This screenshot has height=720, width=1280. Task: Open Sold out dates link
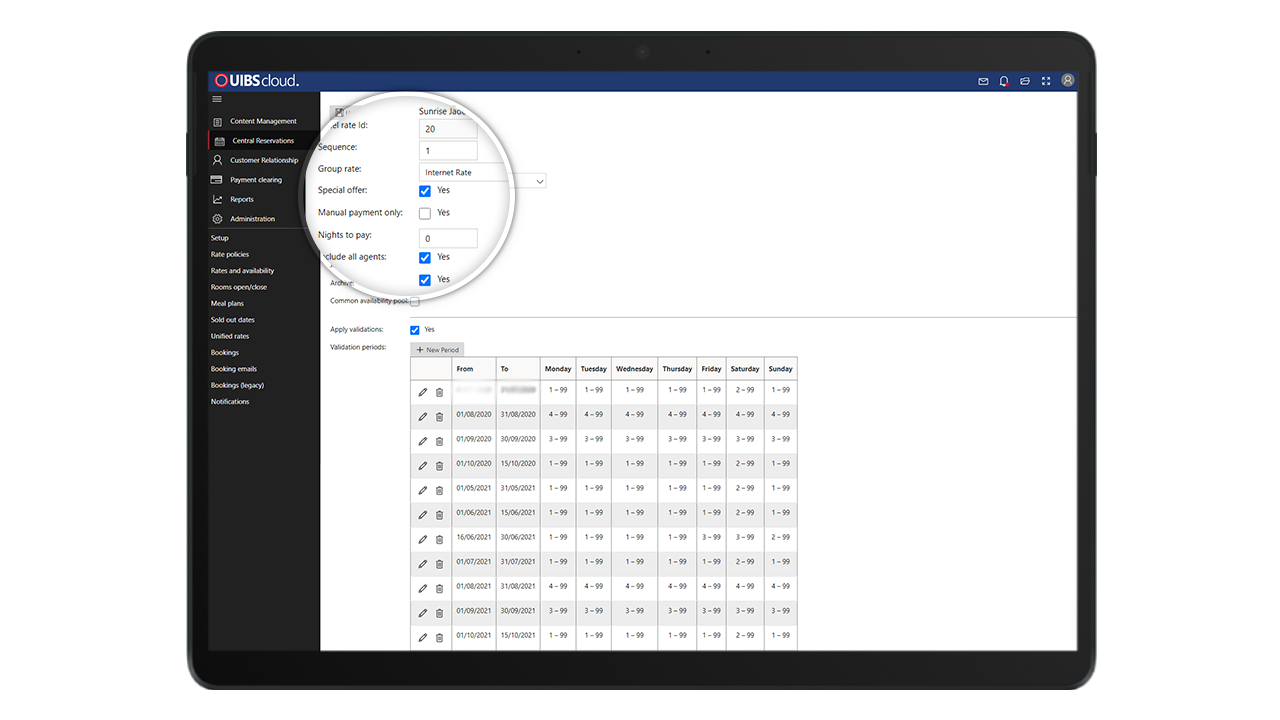pos(233,320)
